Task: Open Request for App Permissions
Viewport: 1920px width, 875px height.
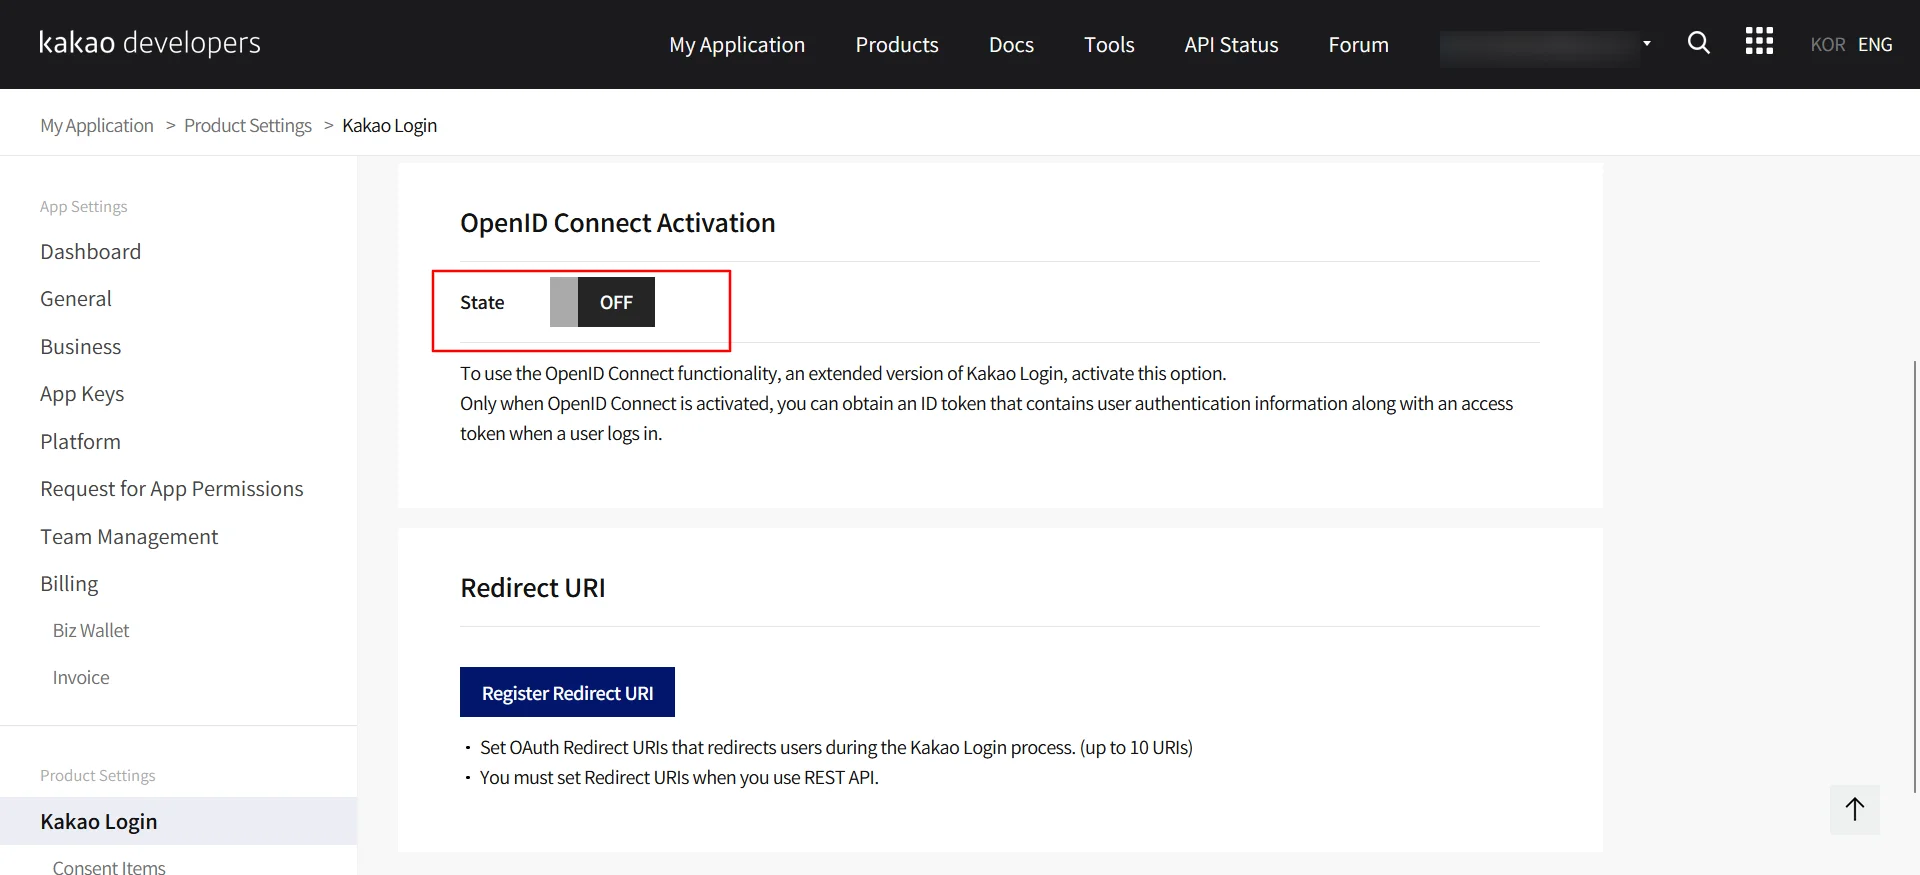Action: coord(172,489)
